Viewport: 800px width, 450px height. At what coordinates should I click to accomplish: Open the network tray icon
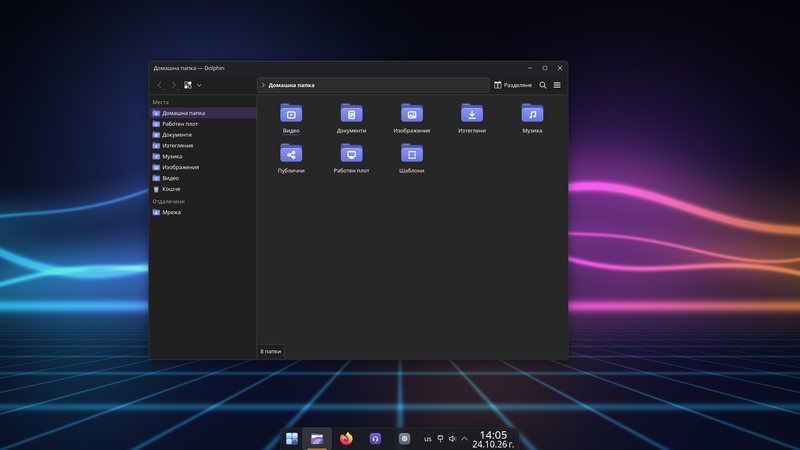(x=440, y=439)
